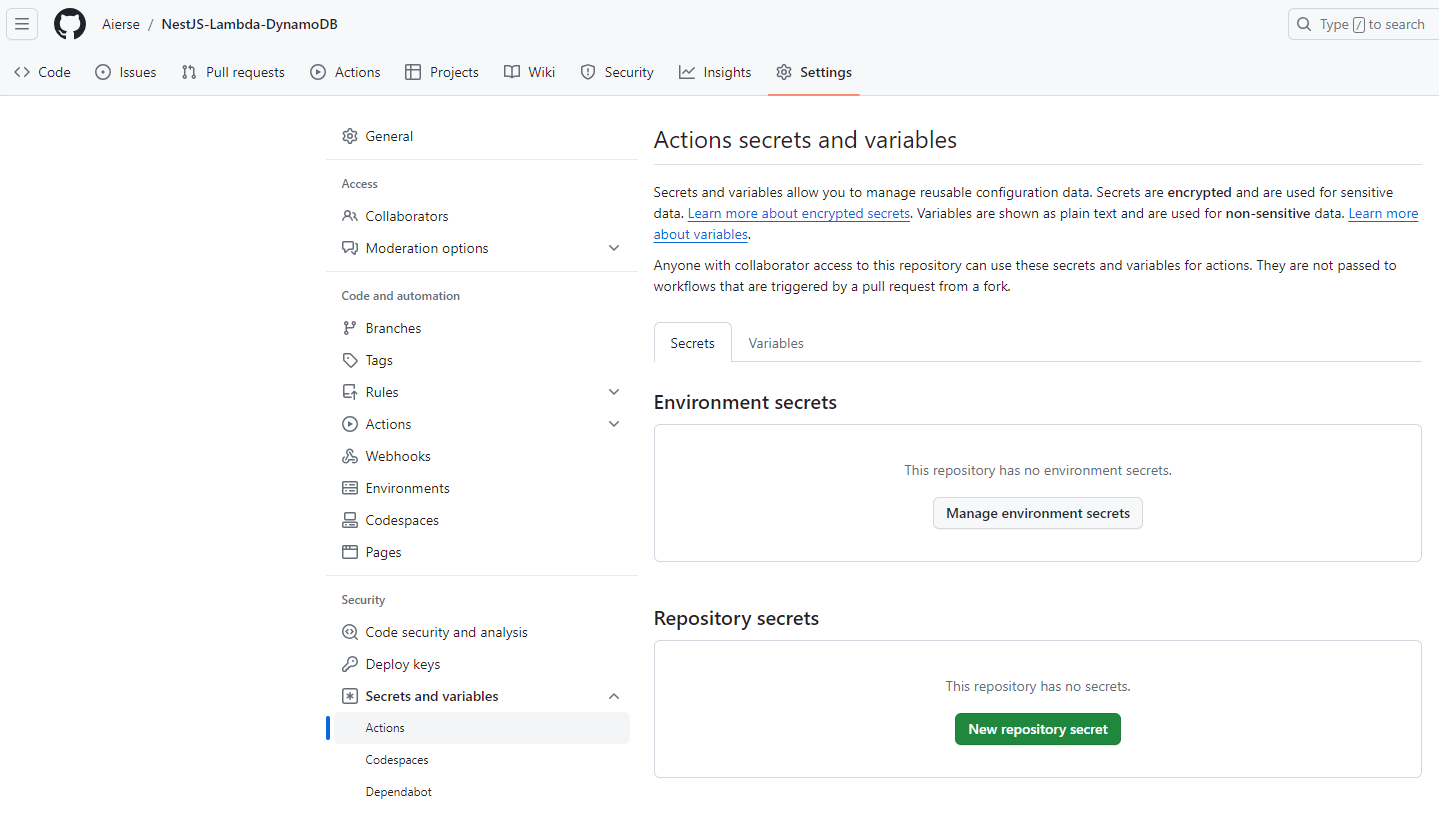
Task: Open the Issues repository tab
Action: pos(126,72)
